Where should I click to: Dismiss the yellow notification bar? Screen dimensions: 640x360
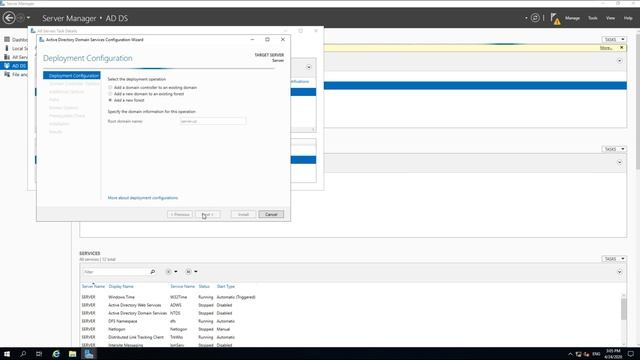coord(622,48)
